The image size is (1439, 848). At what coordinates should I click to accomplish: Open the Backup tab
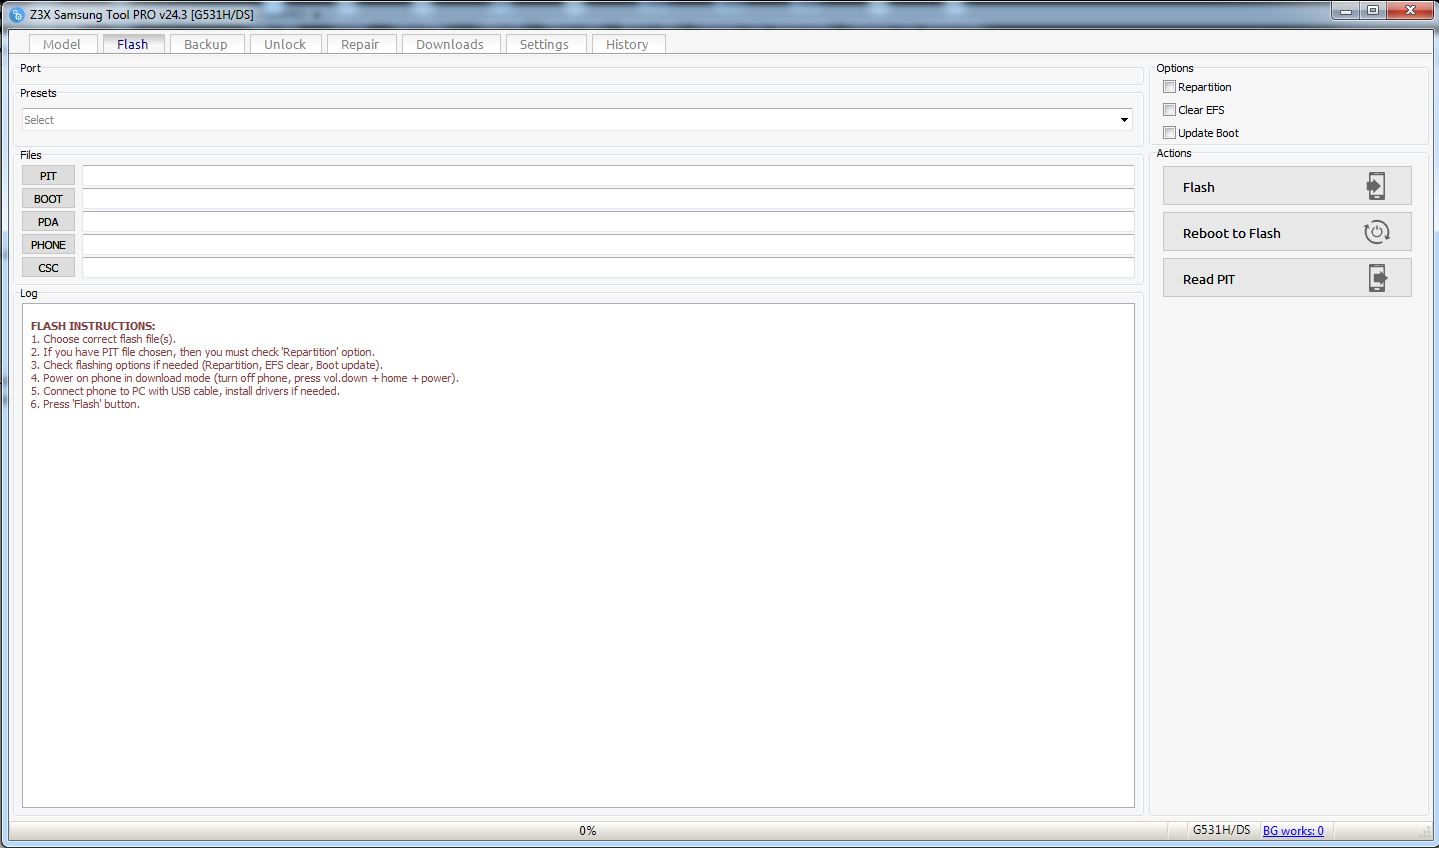[206, 44]
